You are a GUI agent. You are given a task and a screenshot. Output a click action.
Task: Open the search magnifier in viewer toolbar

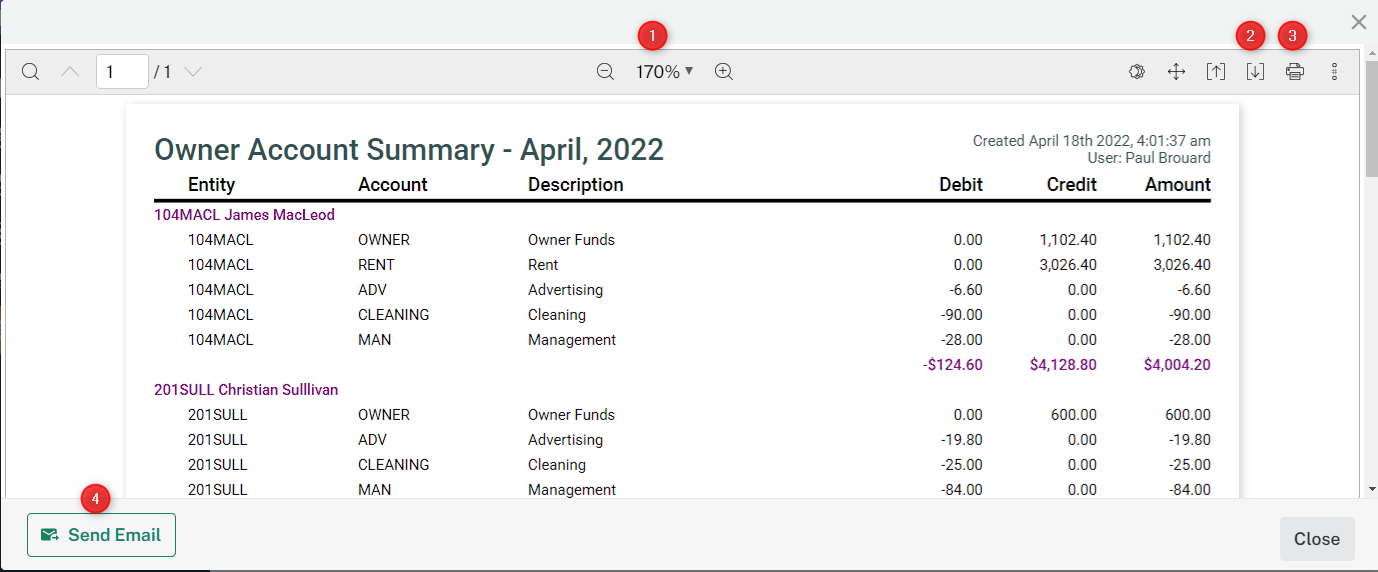(x=31, y=72)
